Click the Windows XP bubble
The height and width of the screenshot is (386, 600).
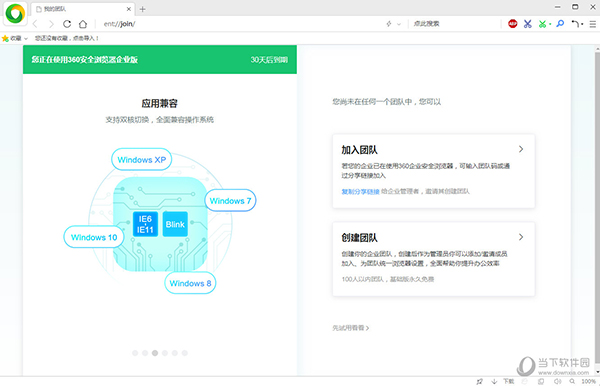[x=142, y=160]
